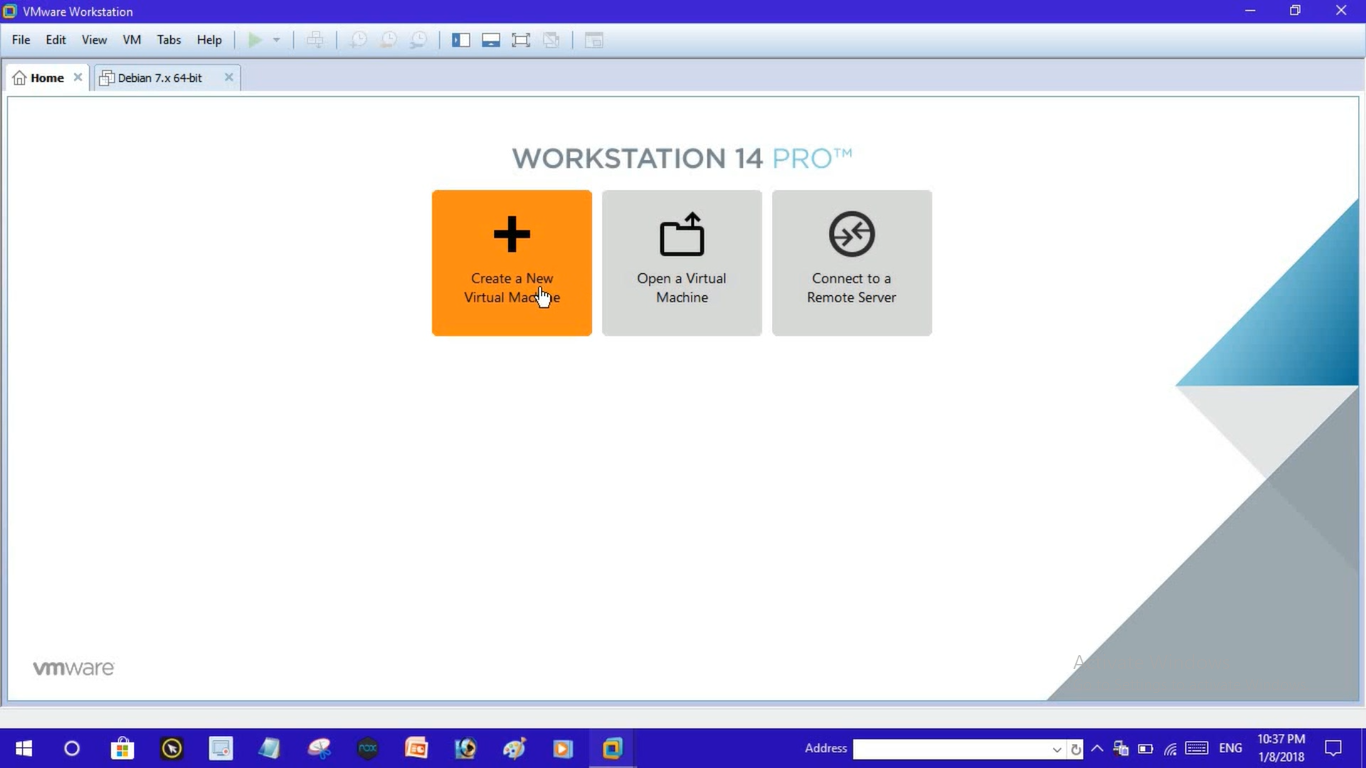Image resolution: width=1366 pixels, height=768 pixels.
Task: Click the folder icon on the Open tile
Action: [x=682, y=234]
